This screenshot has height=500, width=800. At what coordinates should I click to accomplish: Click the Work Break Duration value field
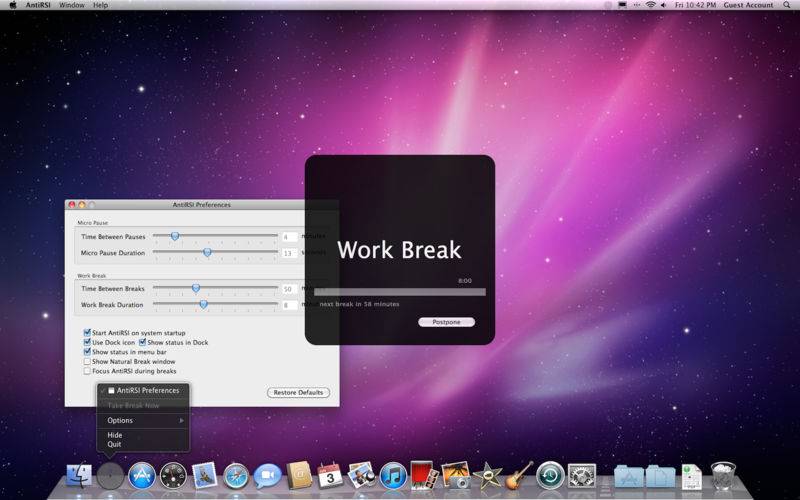coord(289,305)
